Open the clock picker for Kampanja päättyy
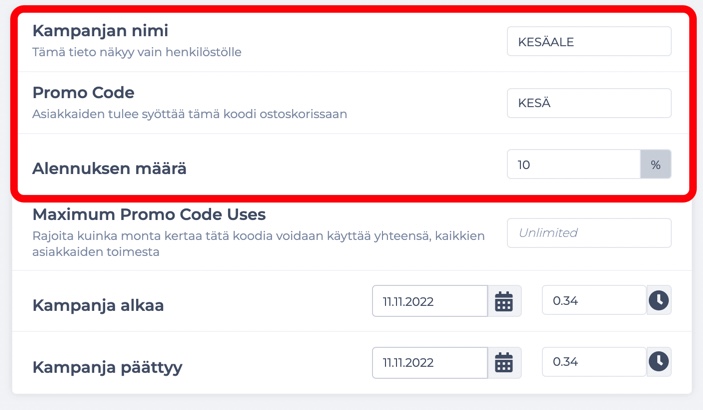 pyautogui.click(x=659, y=362)
